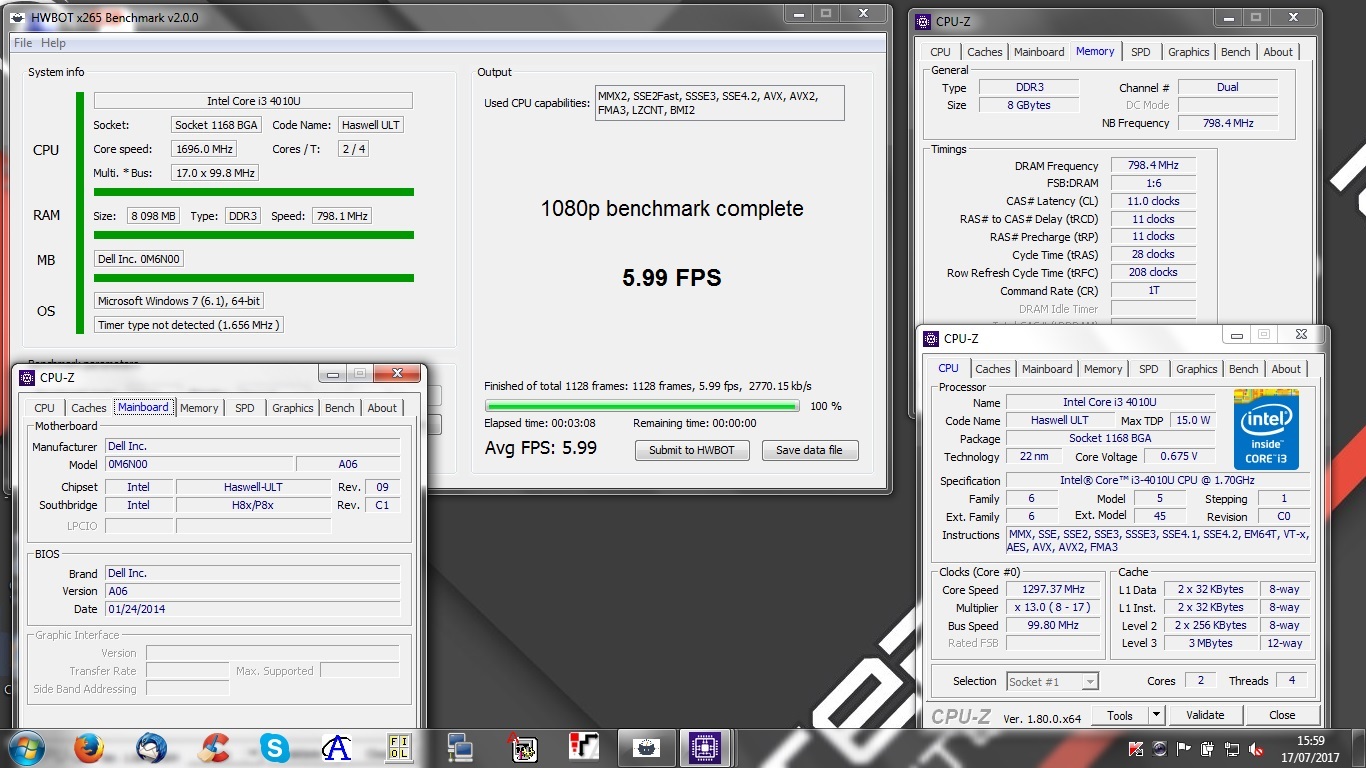1366x768 pixels.
Task: Open Mainboard tab in CPU-Z processor window
Action: coord(1047,369)
